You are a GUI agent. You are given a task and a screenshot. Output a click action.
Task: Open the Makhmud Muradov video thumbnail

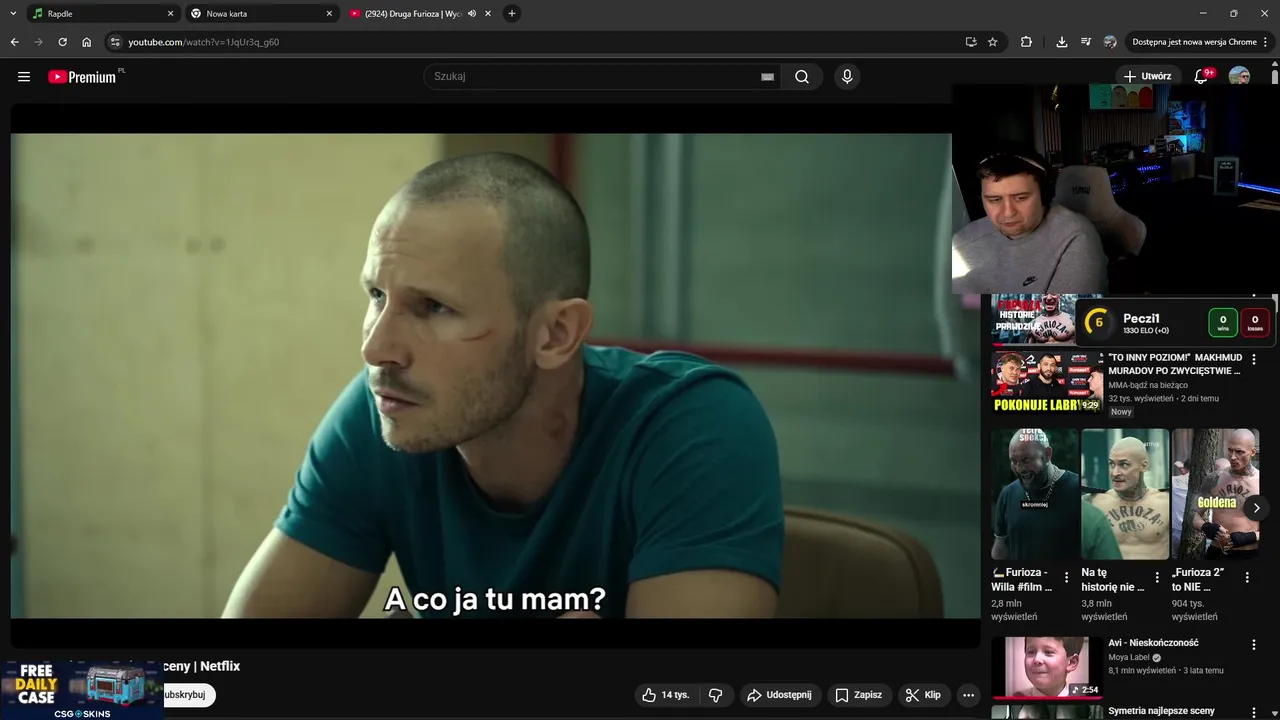[1046, 381]
